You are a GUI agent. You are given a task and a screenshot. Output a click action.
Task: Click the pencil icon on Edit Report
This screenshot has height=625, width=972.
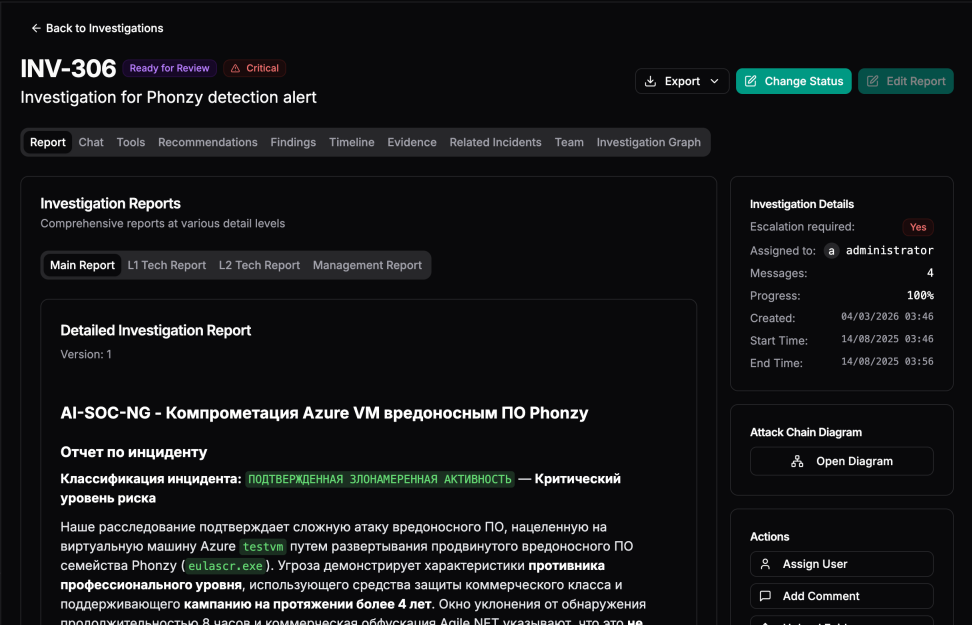pos(872,81)
